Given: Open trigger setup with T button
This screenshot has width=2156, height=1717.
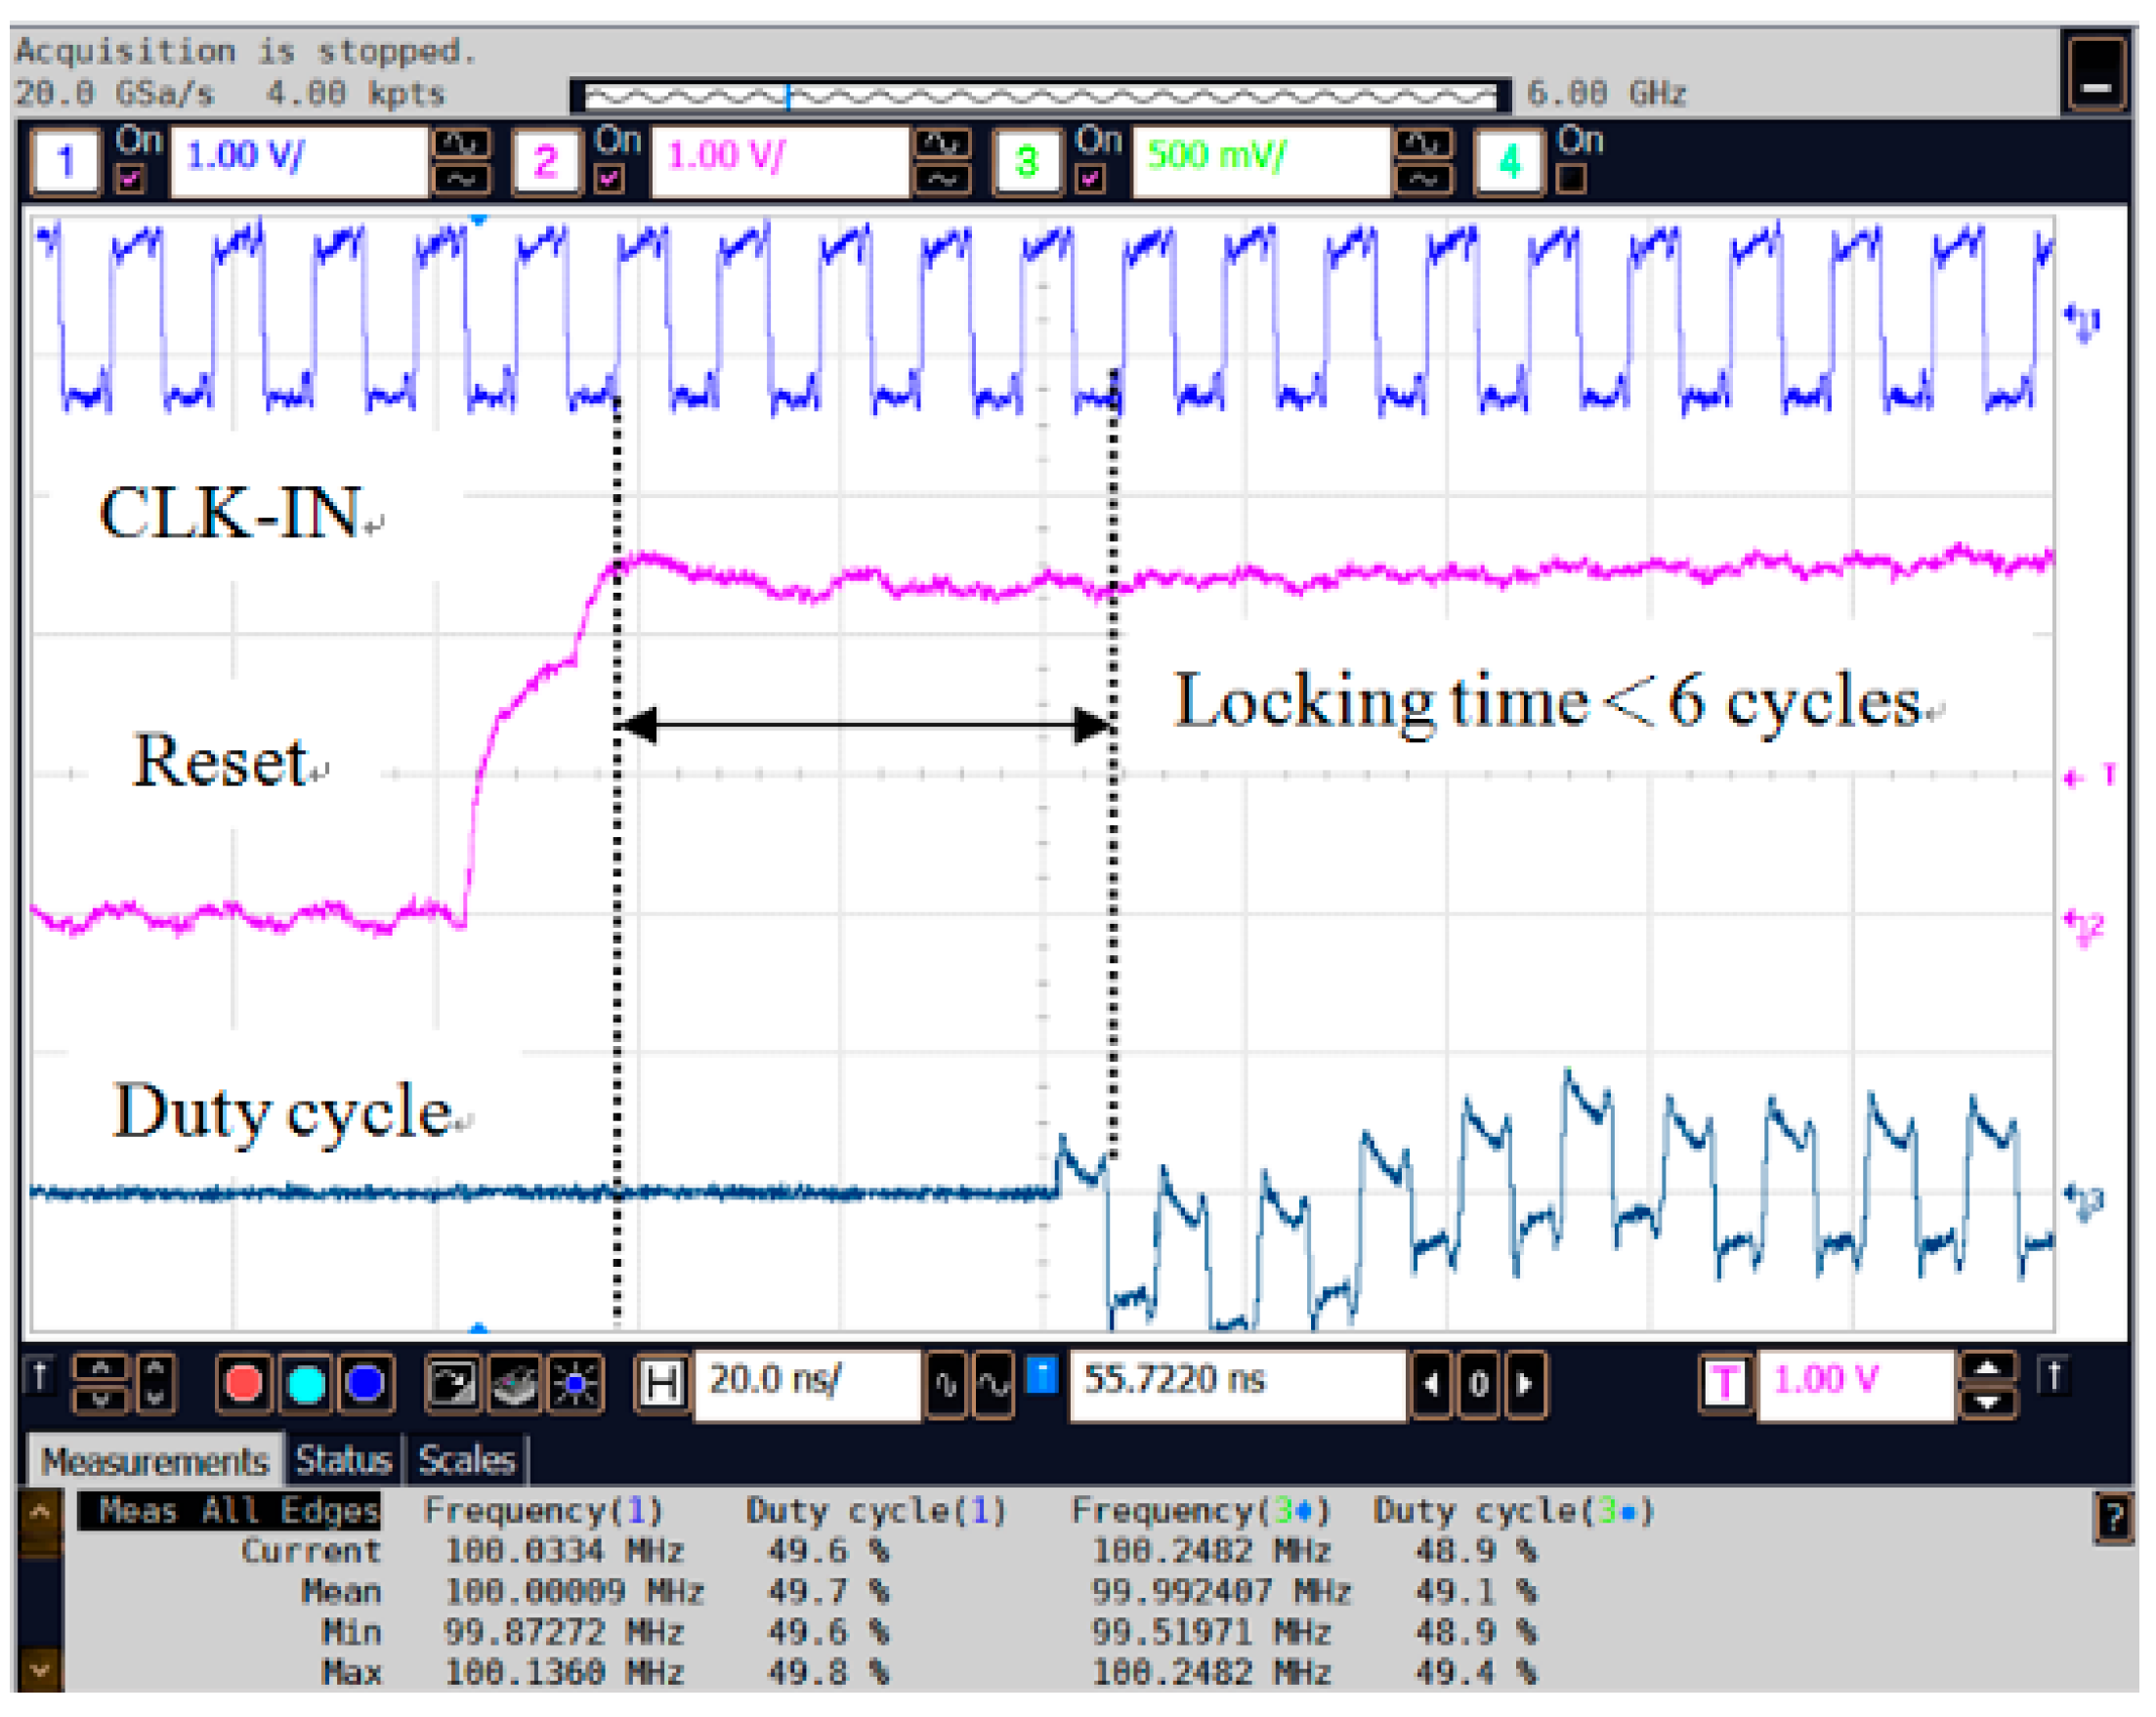Looking at the screenshot, I should point(1725,1384).
